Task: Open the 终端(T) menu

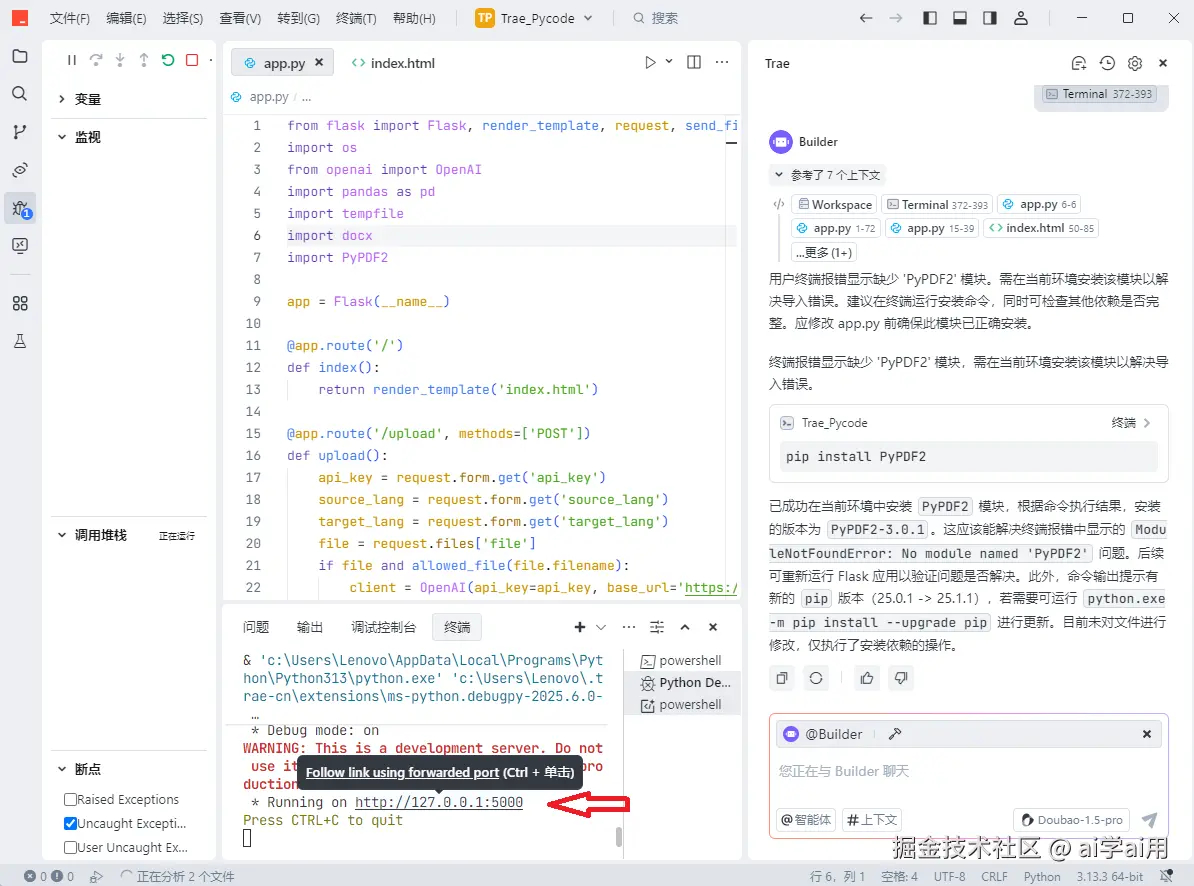Action: (x=356, y=18)
